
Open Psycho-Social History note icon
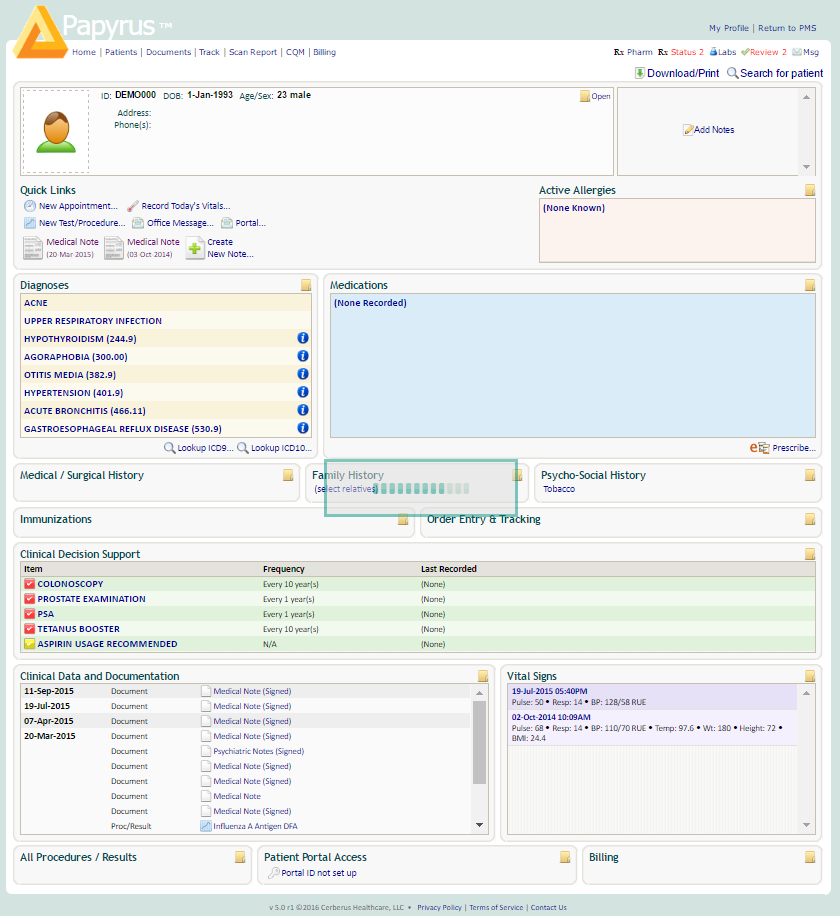coord(810,475)
